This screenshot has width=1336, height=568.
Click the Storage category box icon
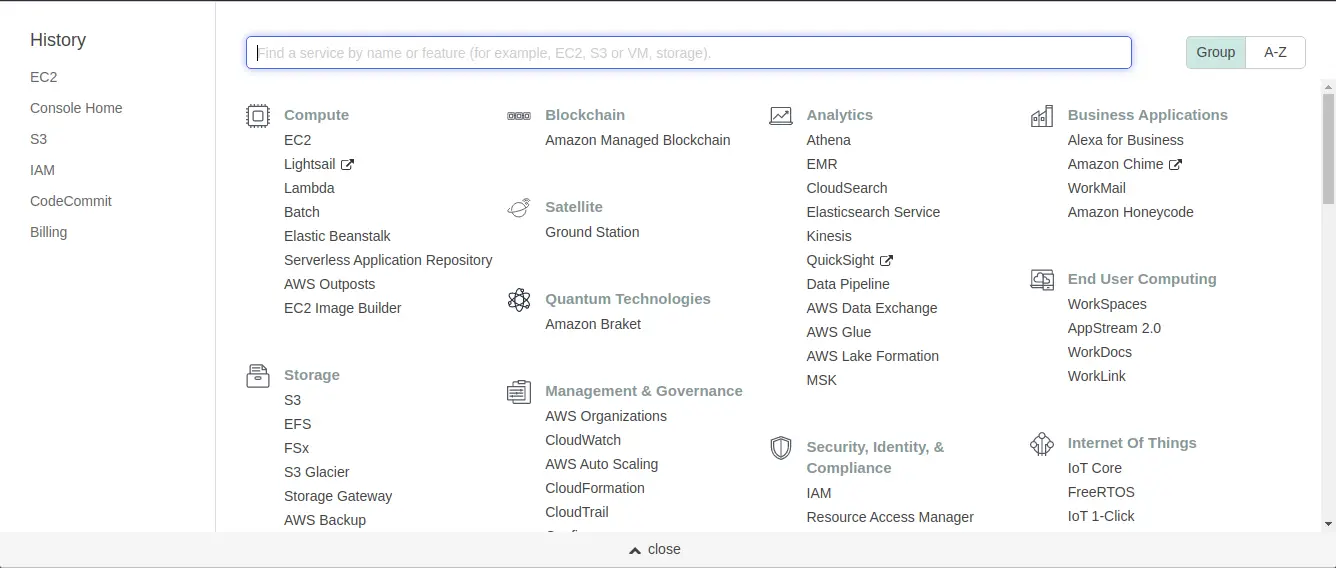click(x=258, y=376)
